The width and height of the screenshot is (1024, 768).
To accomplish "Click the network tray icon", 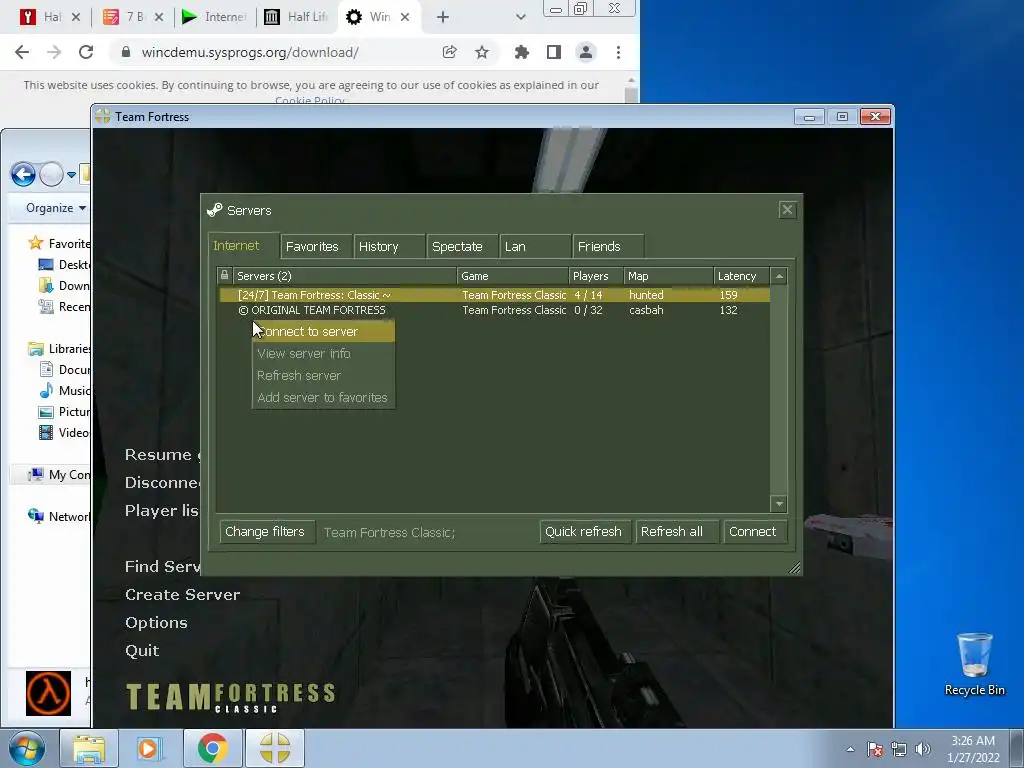I will pos(899,749).
